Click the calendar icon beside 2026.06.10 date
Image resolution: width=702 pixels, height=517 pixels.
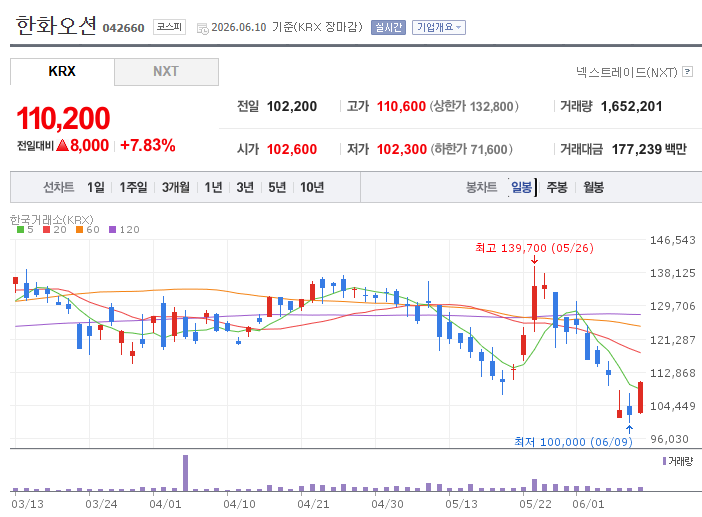point(203,29)
